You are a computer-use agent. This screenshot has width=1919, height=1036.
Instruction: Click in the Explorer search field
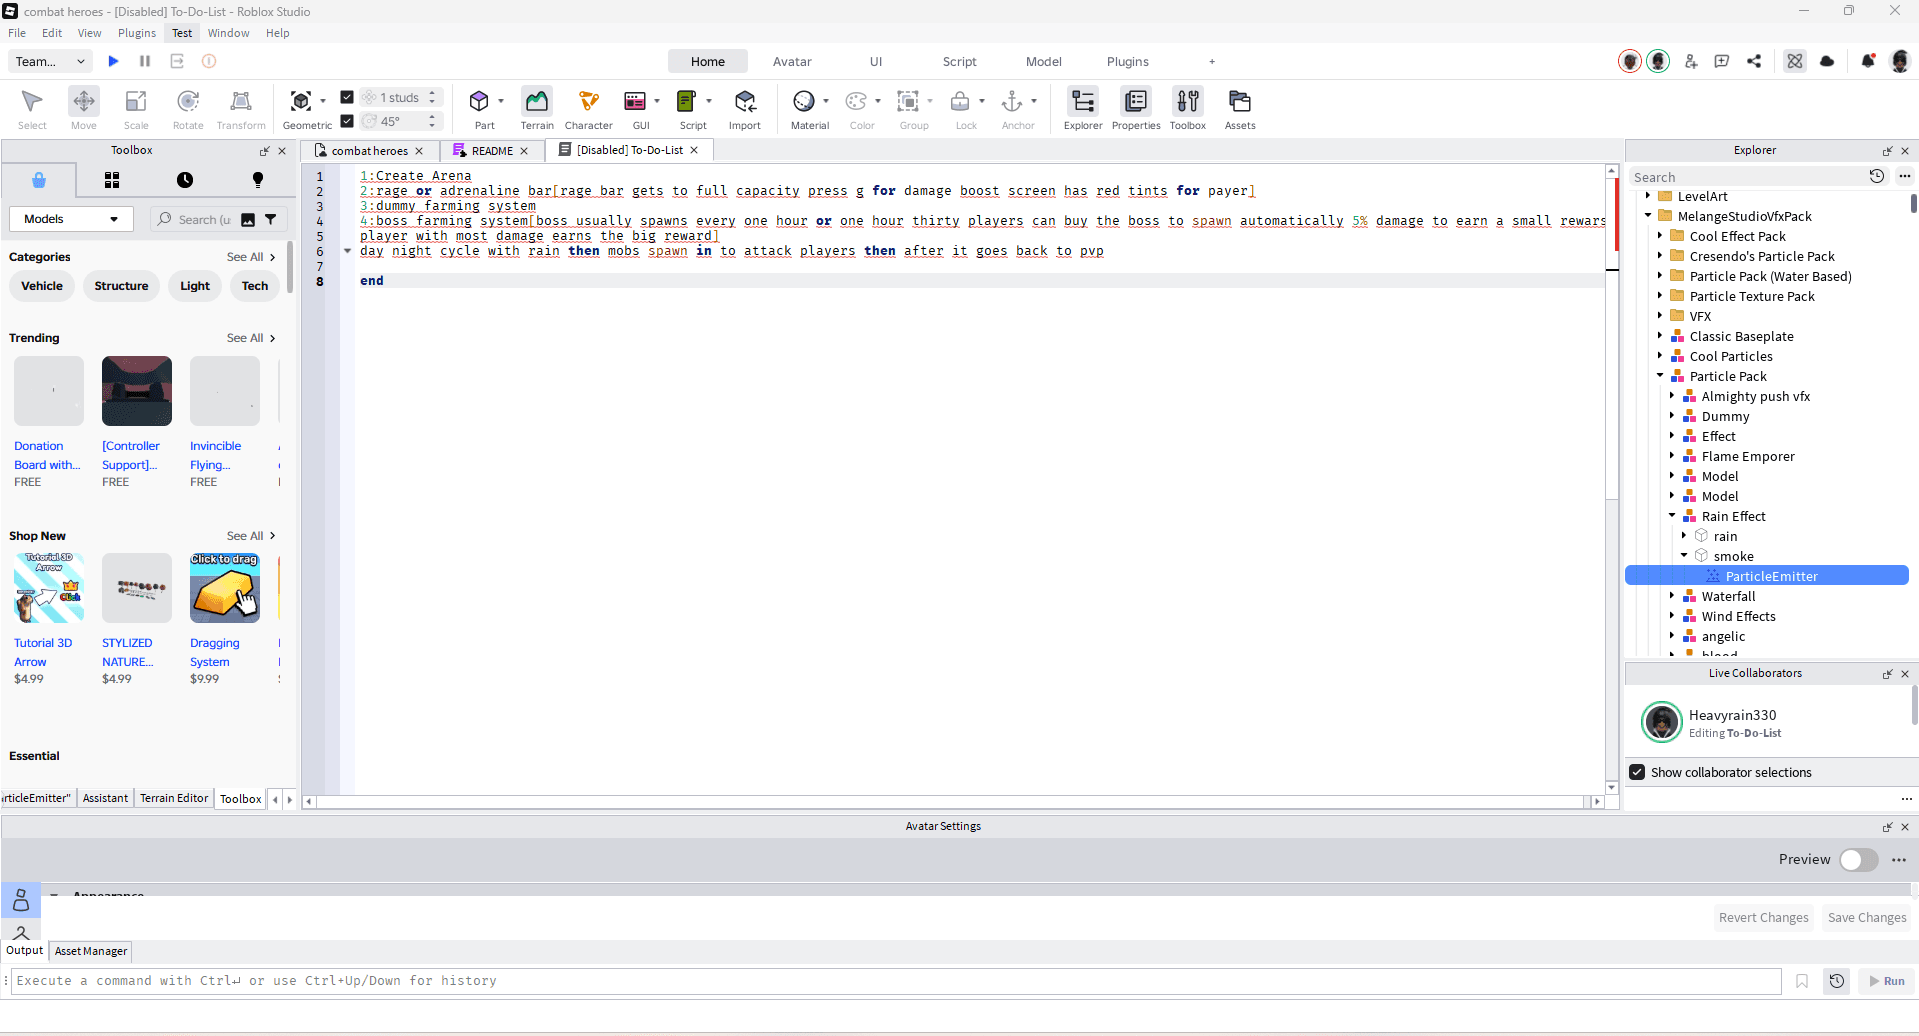click(1745, 177)
